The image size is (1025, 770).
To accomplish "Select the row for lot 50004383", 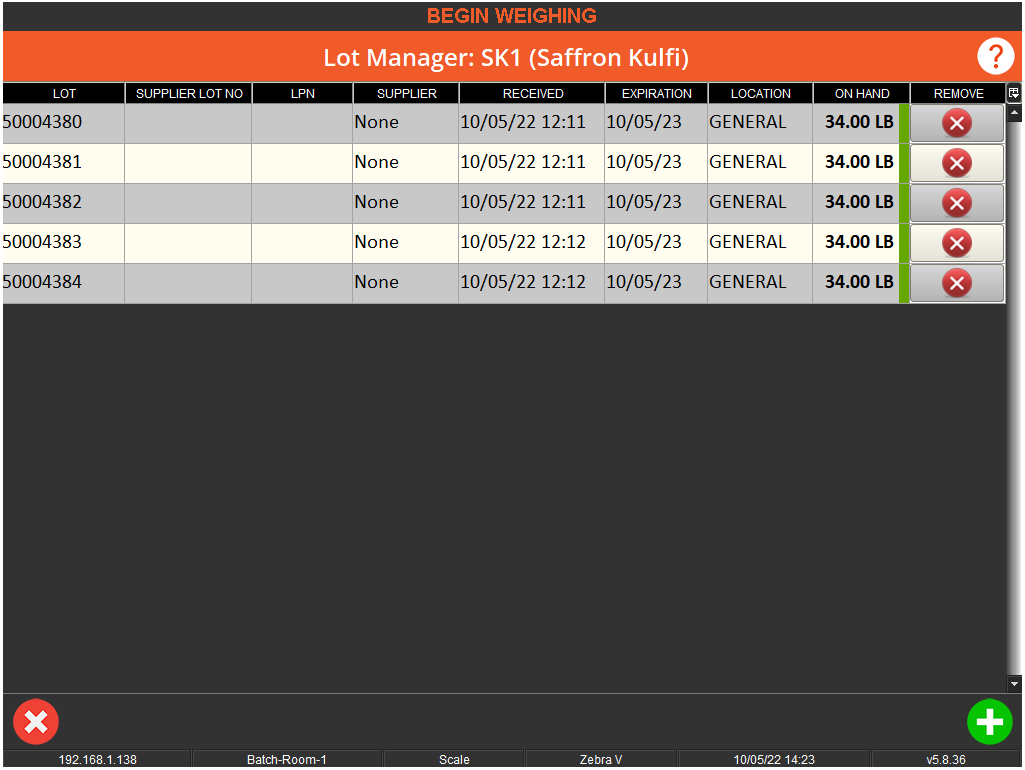I will (300, 242).
